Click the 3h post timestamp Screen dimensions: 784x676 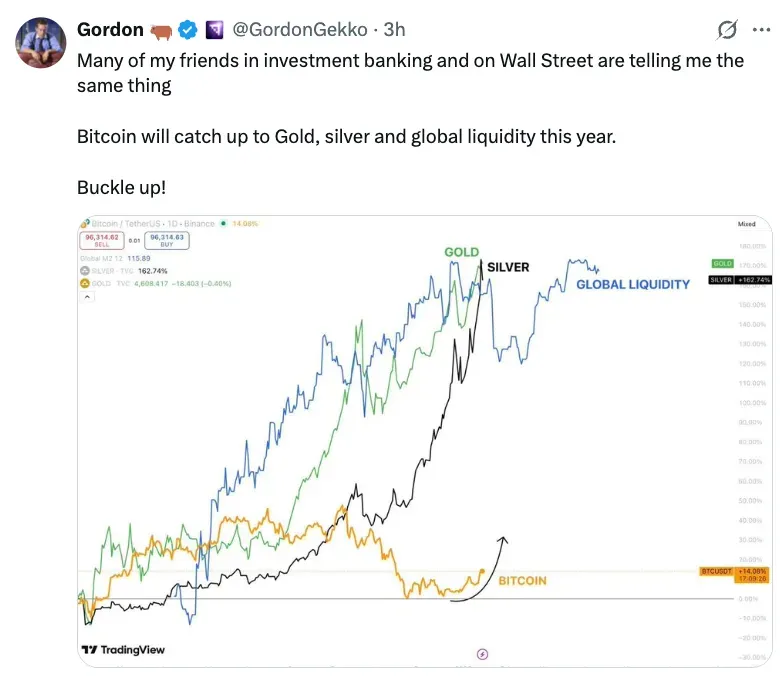[394, 30]
